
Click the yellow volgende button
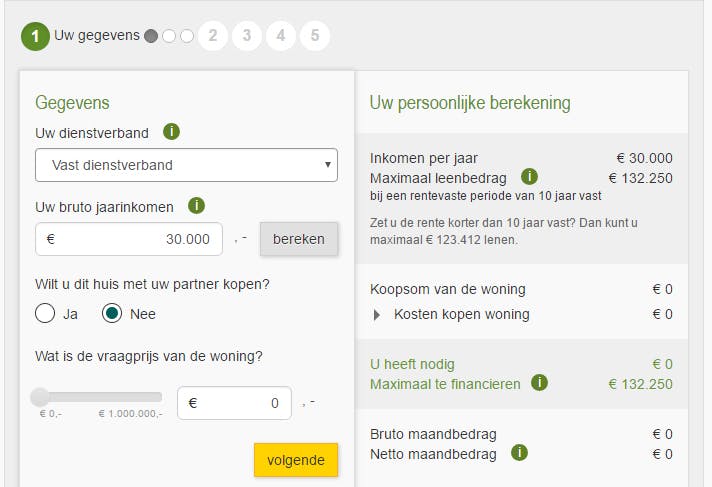click(x=295, y=460)
